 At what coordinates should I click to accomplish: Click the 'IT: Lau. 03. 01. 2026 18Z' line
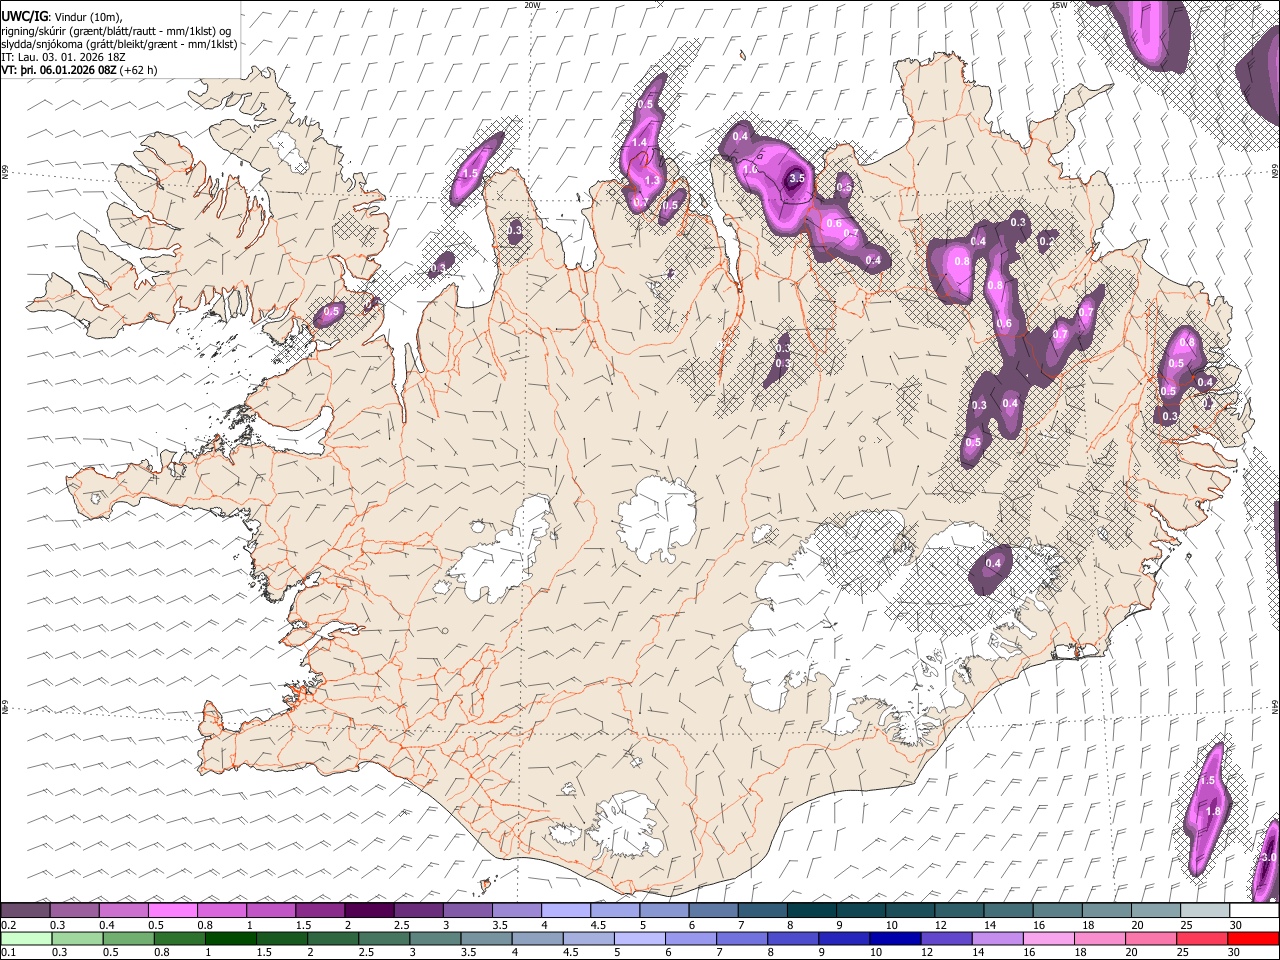63,57
